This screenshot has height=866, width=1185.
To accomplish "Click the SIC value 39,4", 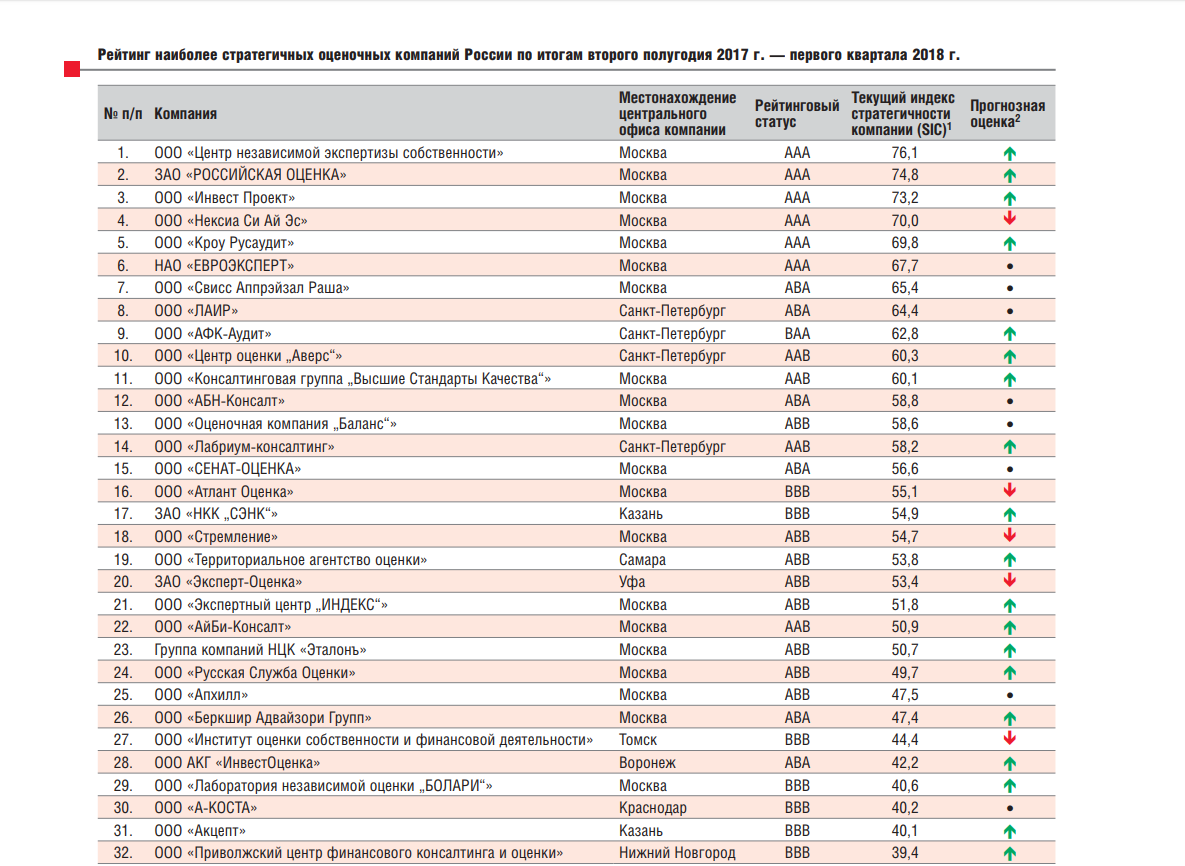I will (x=904, y=853).
